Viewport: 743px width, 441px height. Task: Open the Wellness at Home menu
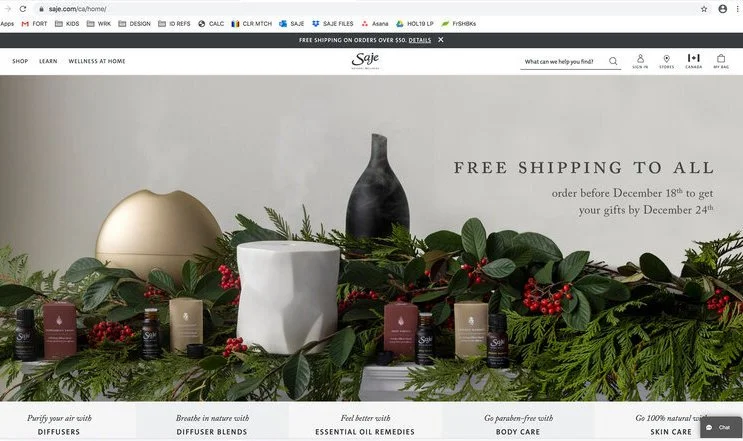click(97, 61)
